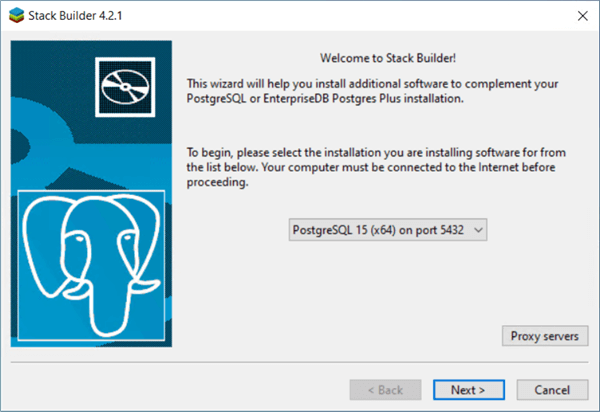Click the 'Welcome to Stack Builder!' heading

click(x=388, y=58)
